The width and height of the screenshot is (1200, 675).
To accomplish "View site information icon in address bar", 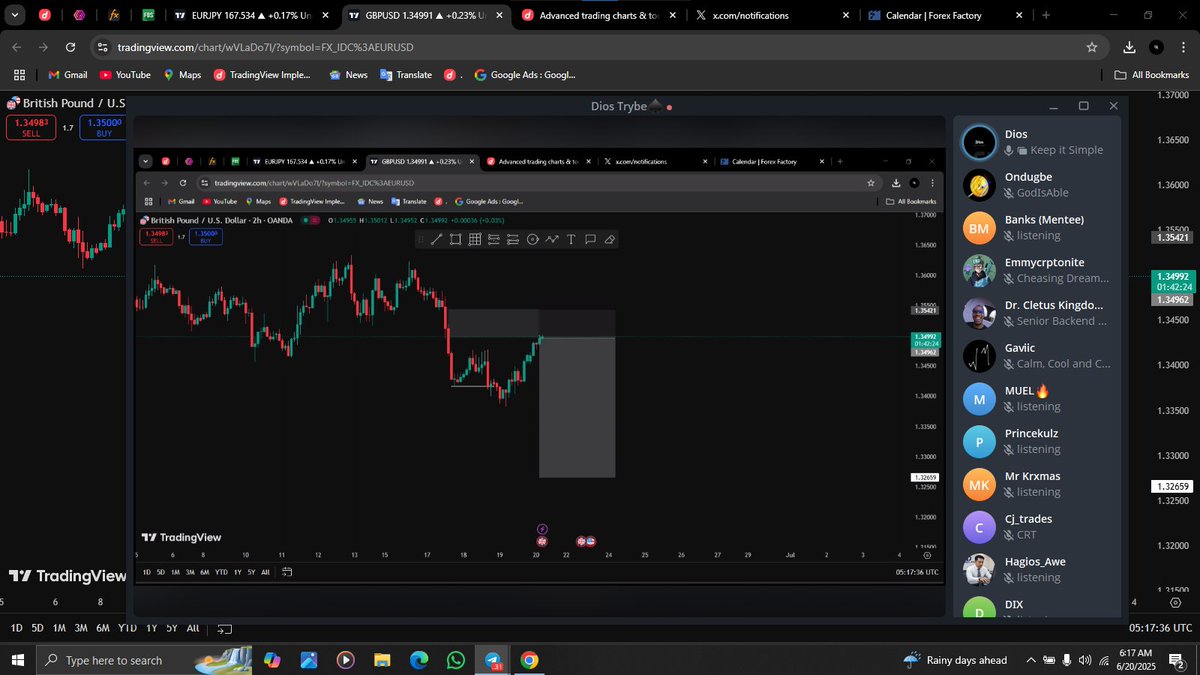I will tap(102, 47).
